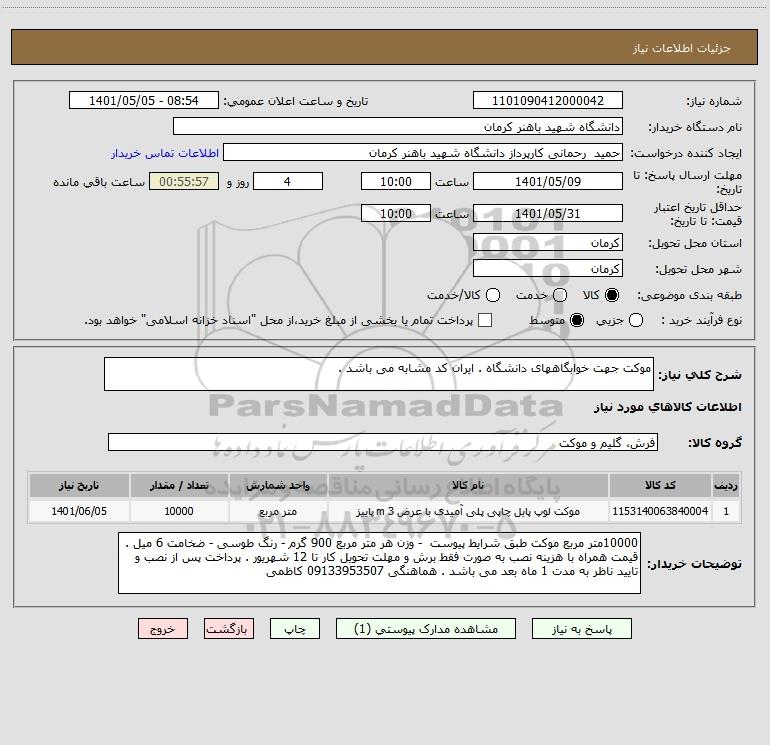The image size is (770, 745).
Task: Click the چاپ print button
Action: coord(295,629)
